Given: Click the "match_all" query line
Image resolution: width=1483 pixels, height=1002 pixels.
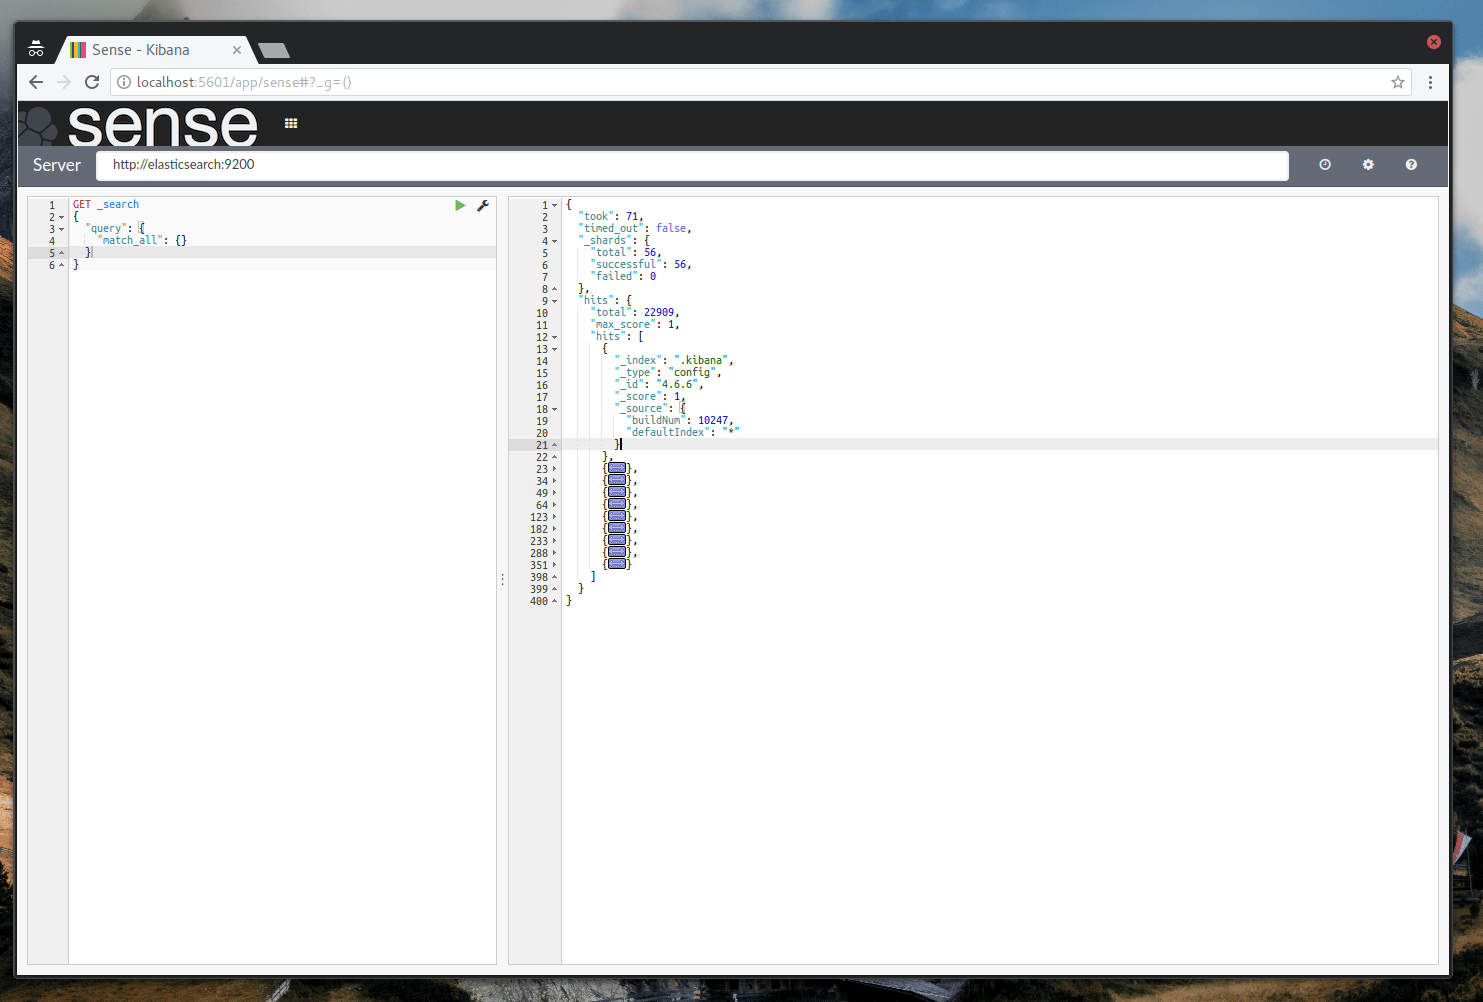Looking at the screenshot, I should click(x=142, y=240).
